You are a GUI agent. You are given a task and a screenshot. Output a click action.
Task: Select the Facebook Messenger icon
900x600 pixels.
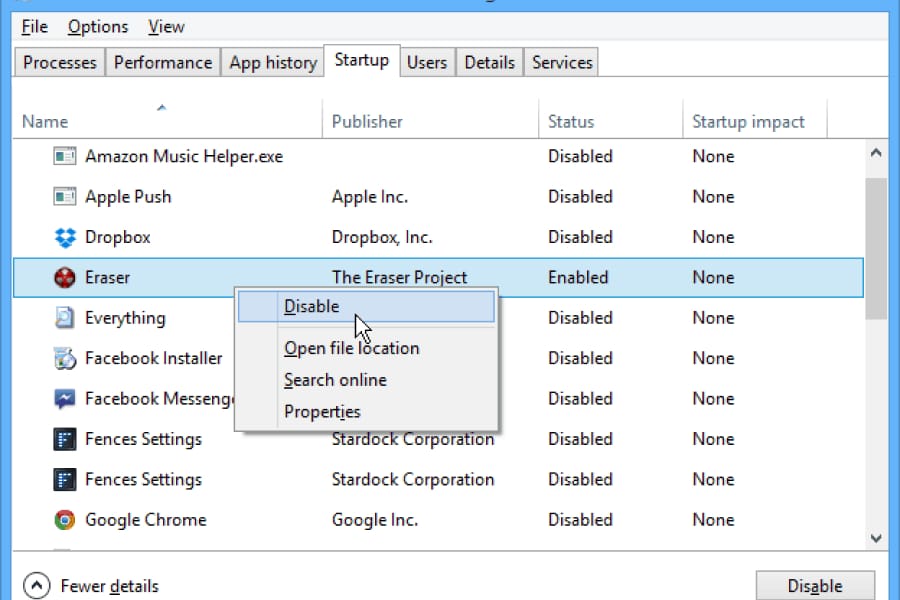coord(65,399)
